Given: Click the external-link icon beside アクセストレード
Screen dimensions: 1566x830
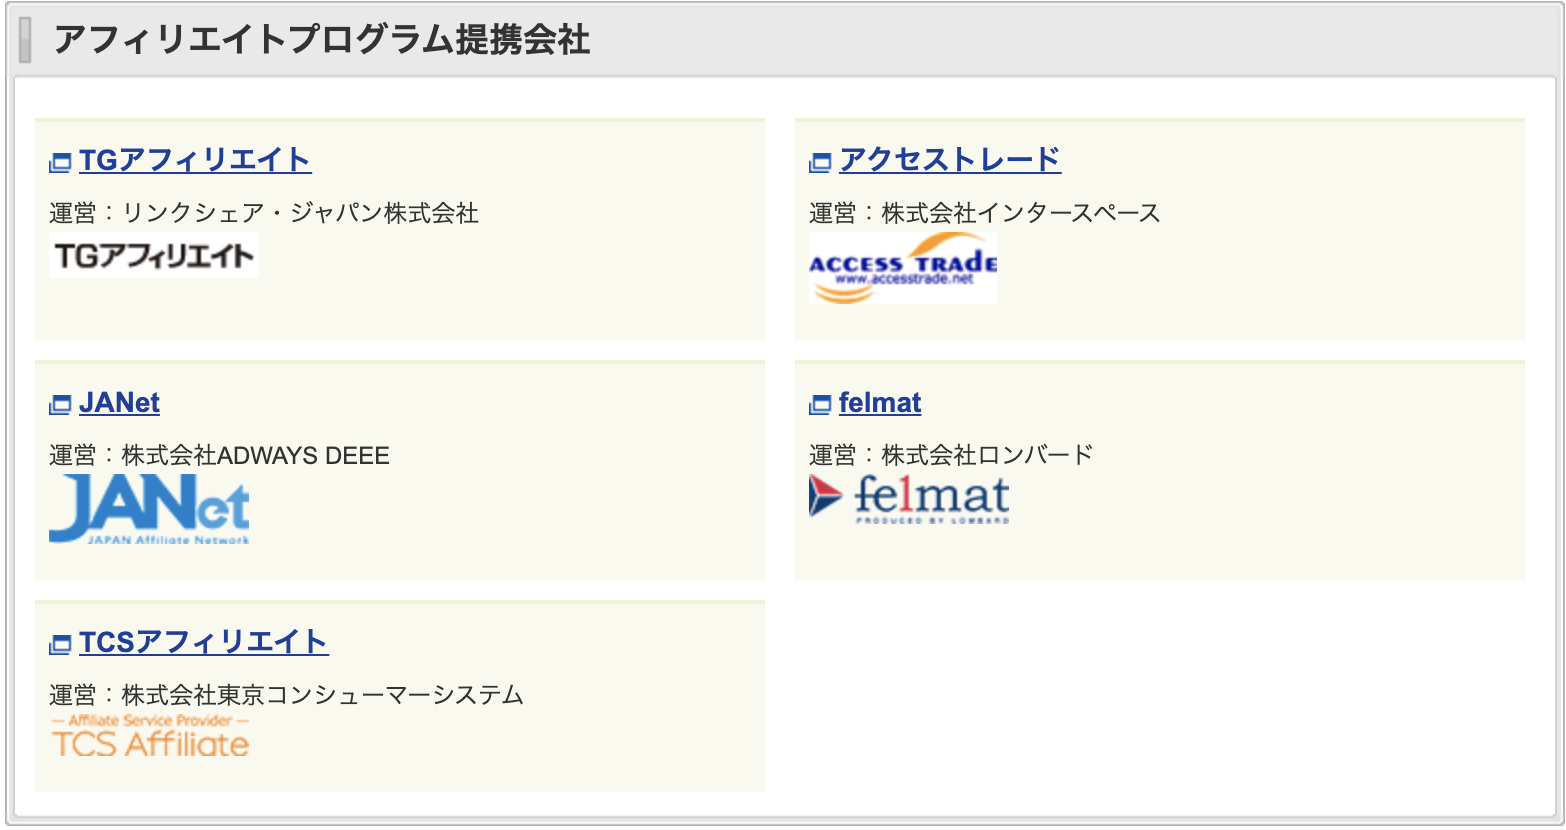Looking at the screenshot, I should (x=818, y=158).
